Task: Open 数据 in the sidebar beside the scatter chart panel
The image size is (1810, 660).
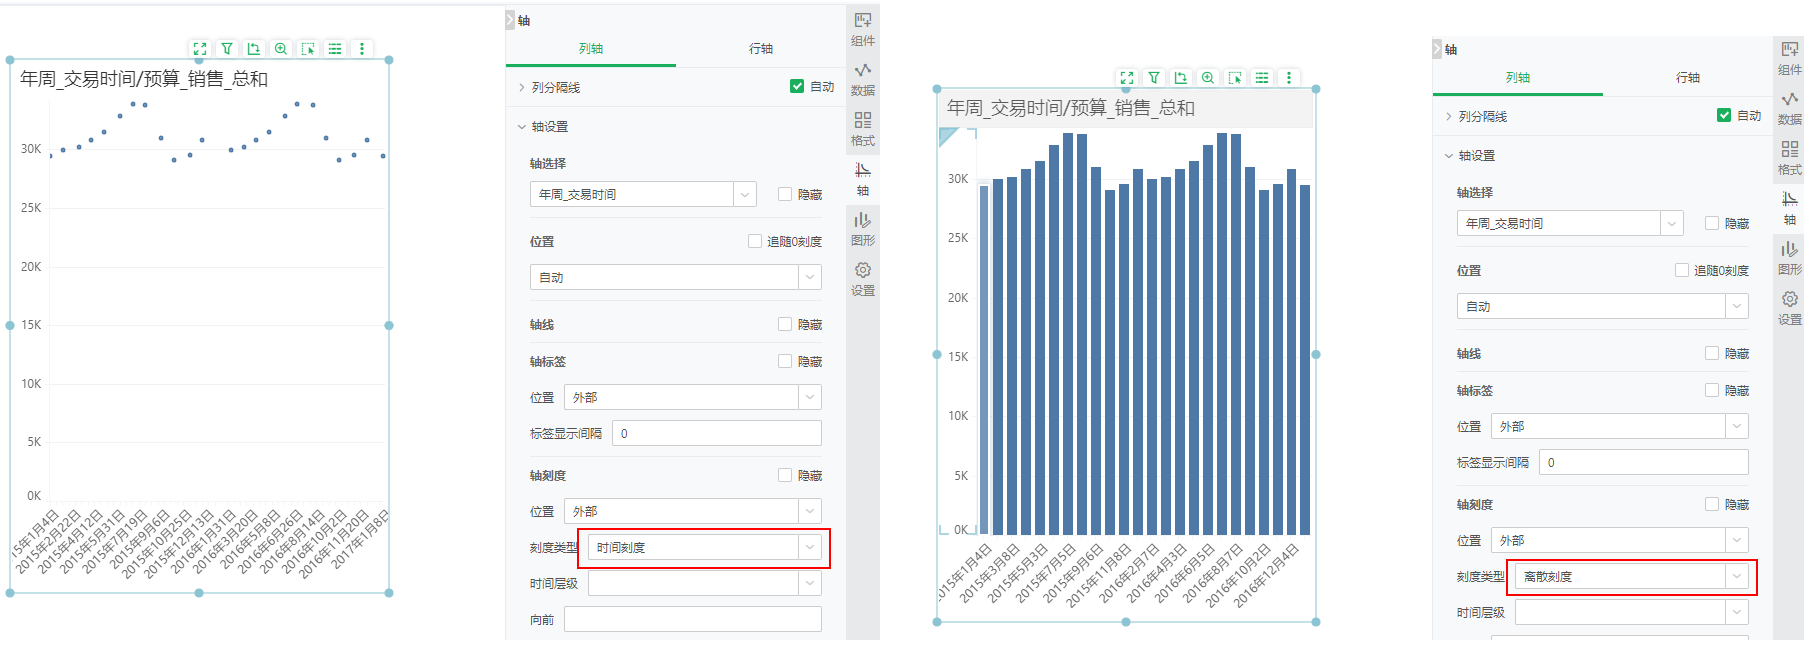Action: pos(862,79)
